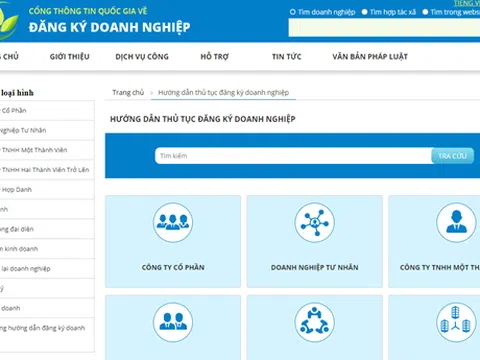Click the CÔNG TY CỔ PHẦN card label
This screenshot has height=360, width=480.
click(173, 267)
